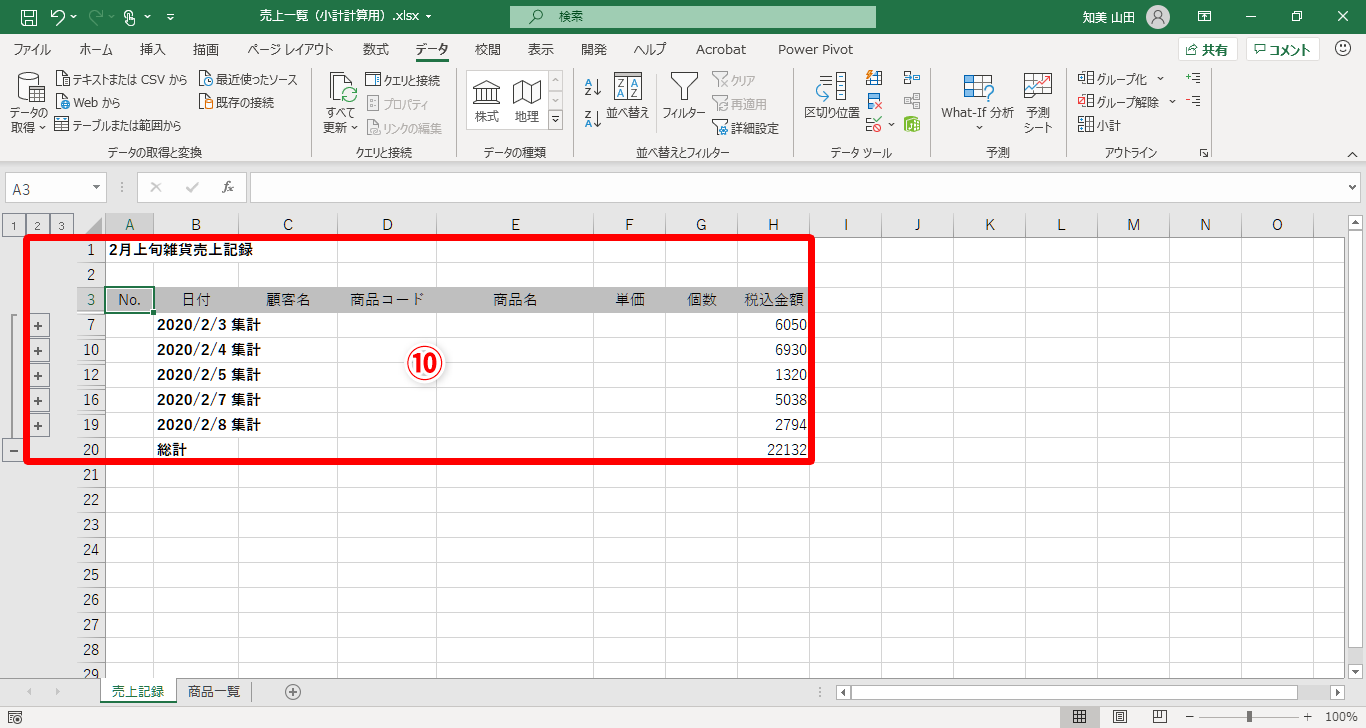1366x728 pixels.
Task: Click the 小計 (Subtotal) button
Action: point(1099,125)
